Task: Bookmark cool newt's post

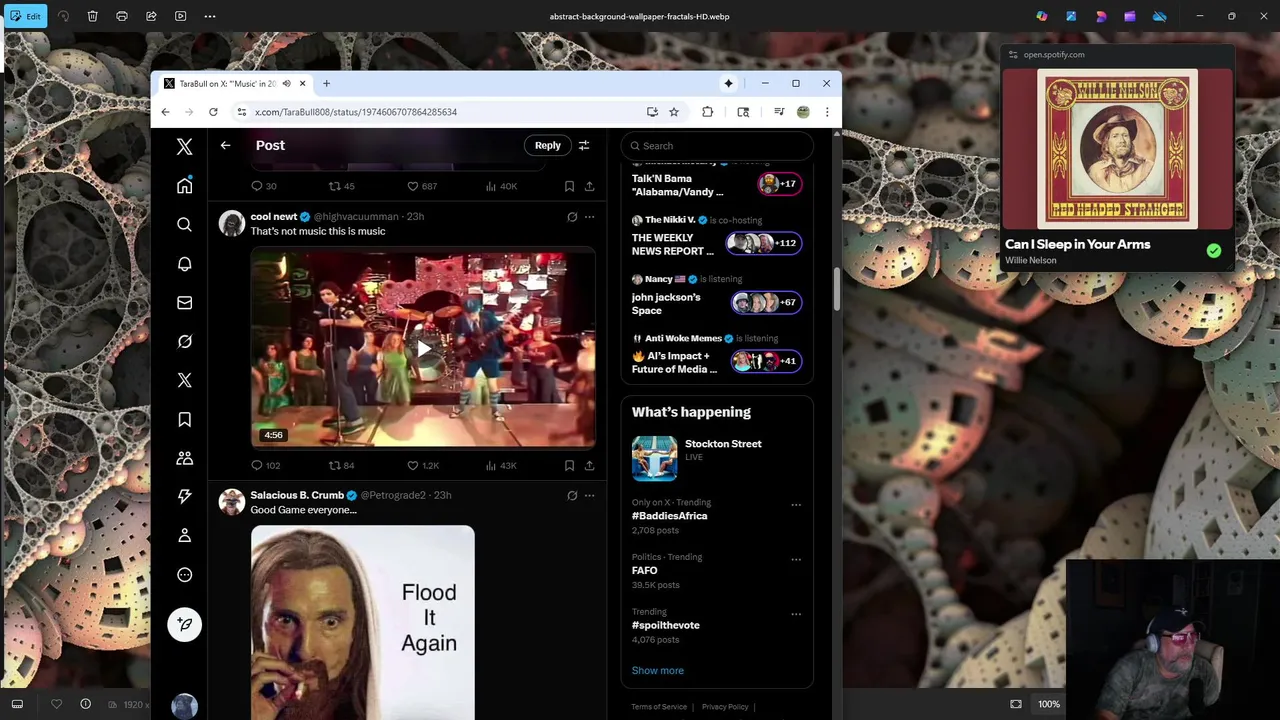Action: pos(569,465)
